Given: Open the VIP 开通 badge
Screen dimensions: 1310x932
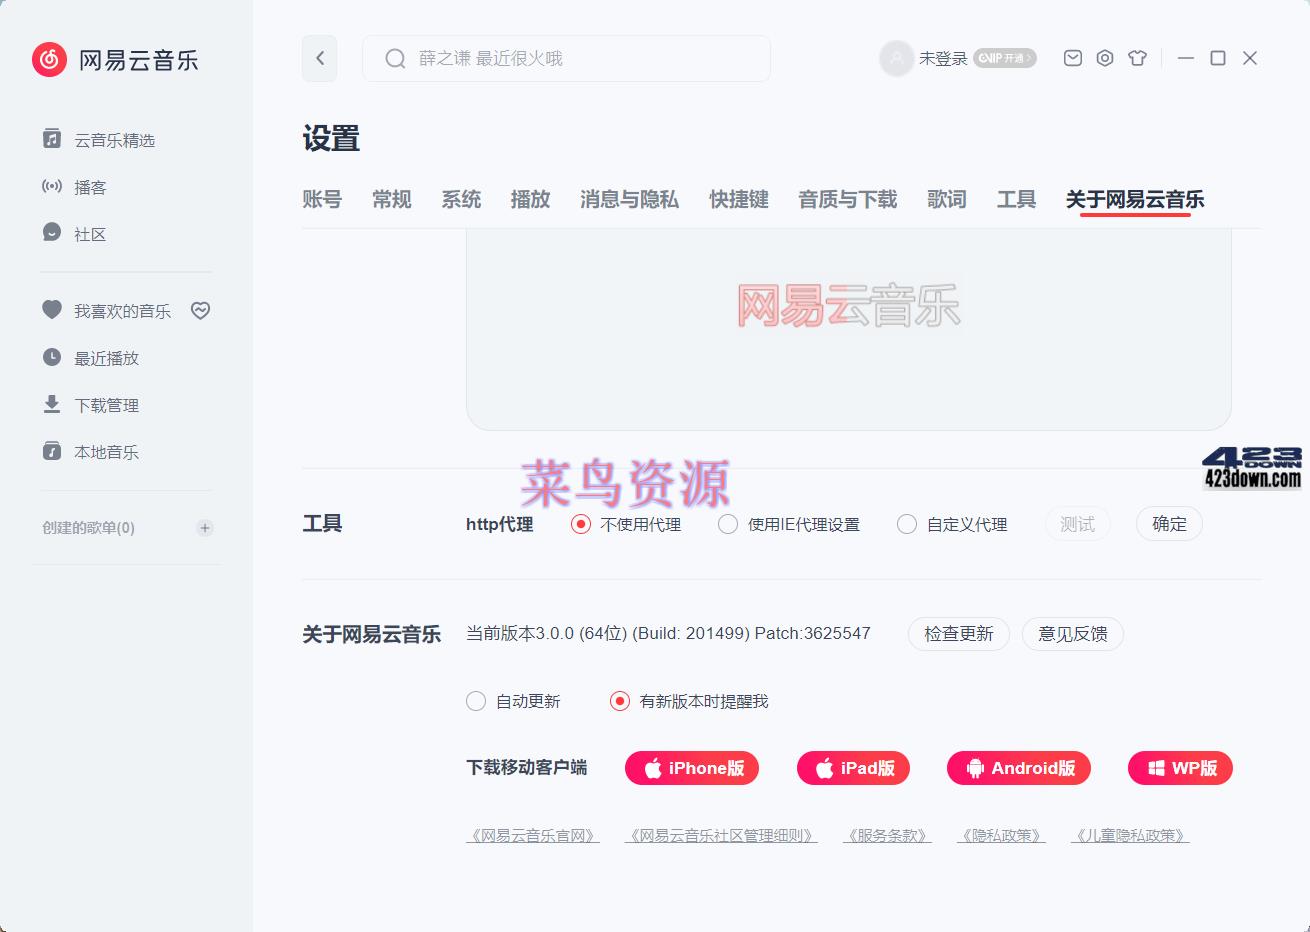Looking at the screenshot, I should (1004, 58).
